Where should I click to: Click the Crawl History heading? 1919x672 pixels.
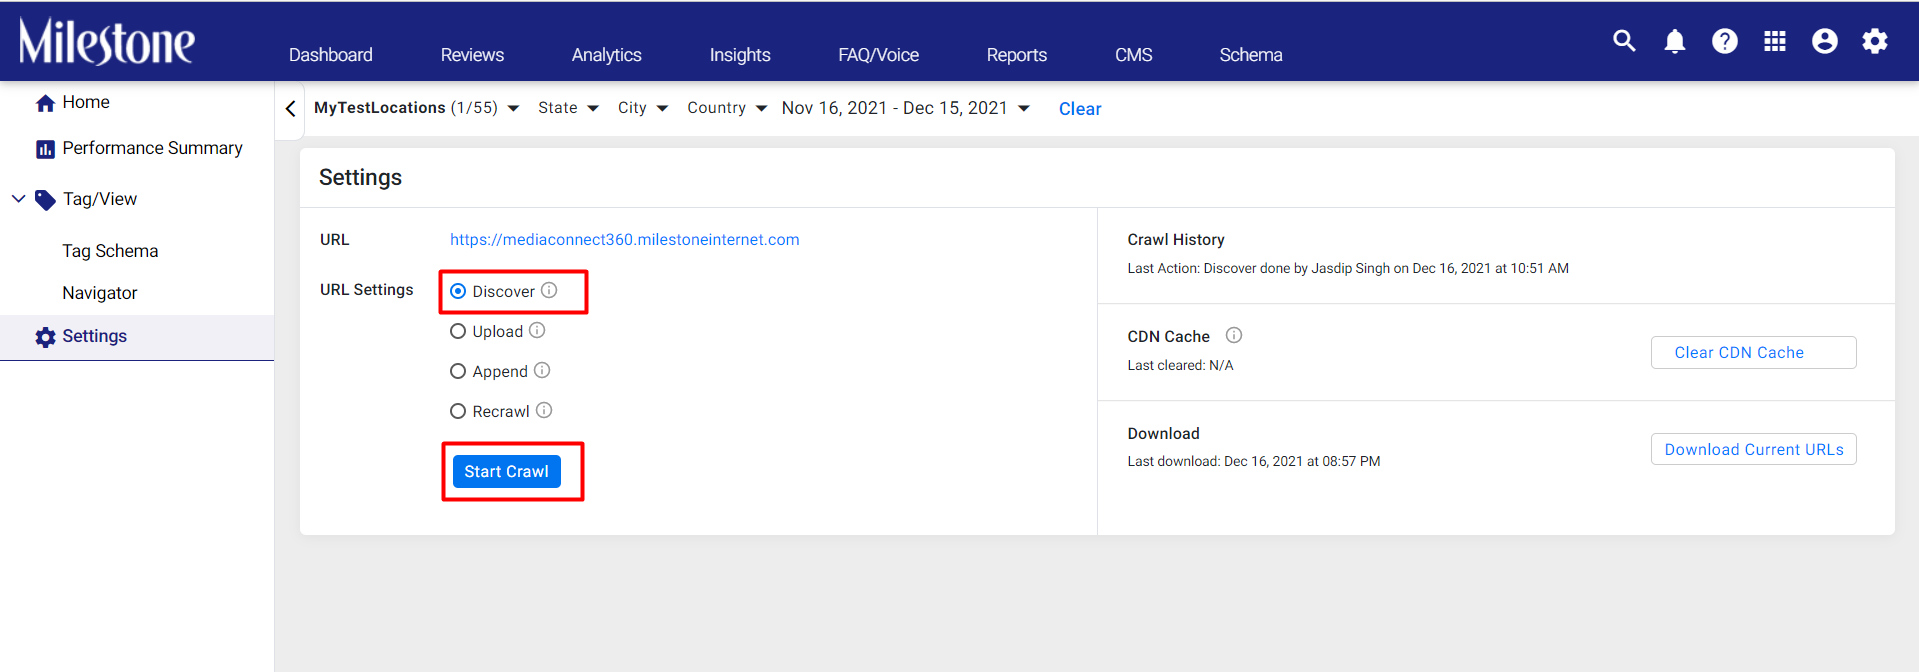click(1176, 239)
